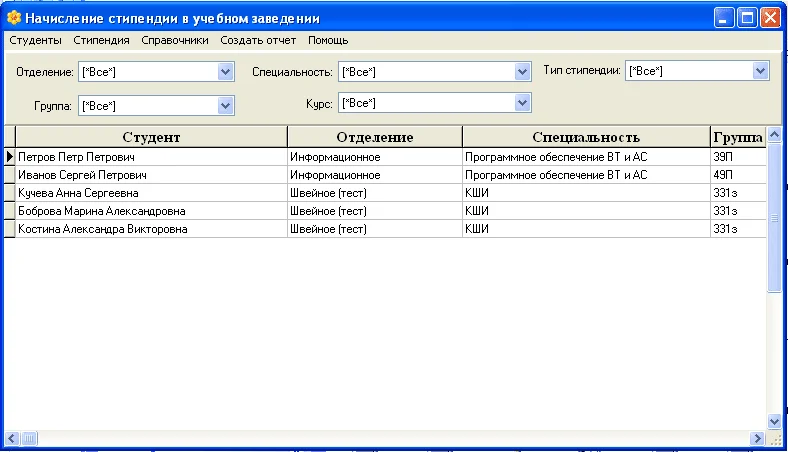Viewport: 788px width, 452px height.
Task: Select the row for Иванов Сергей Петрович
Action: [x=151, y=175]
